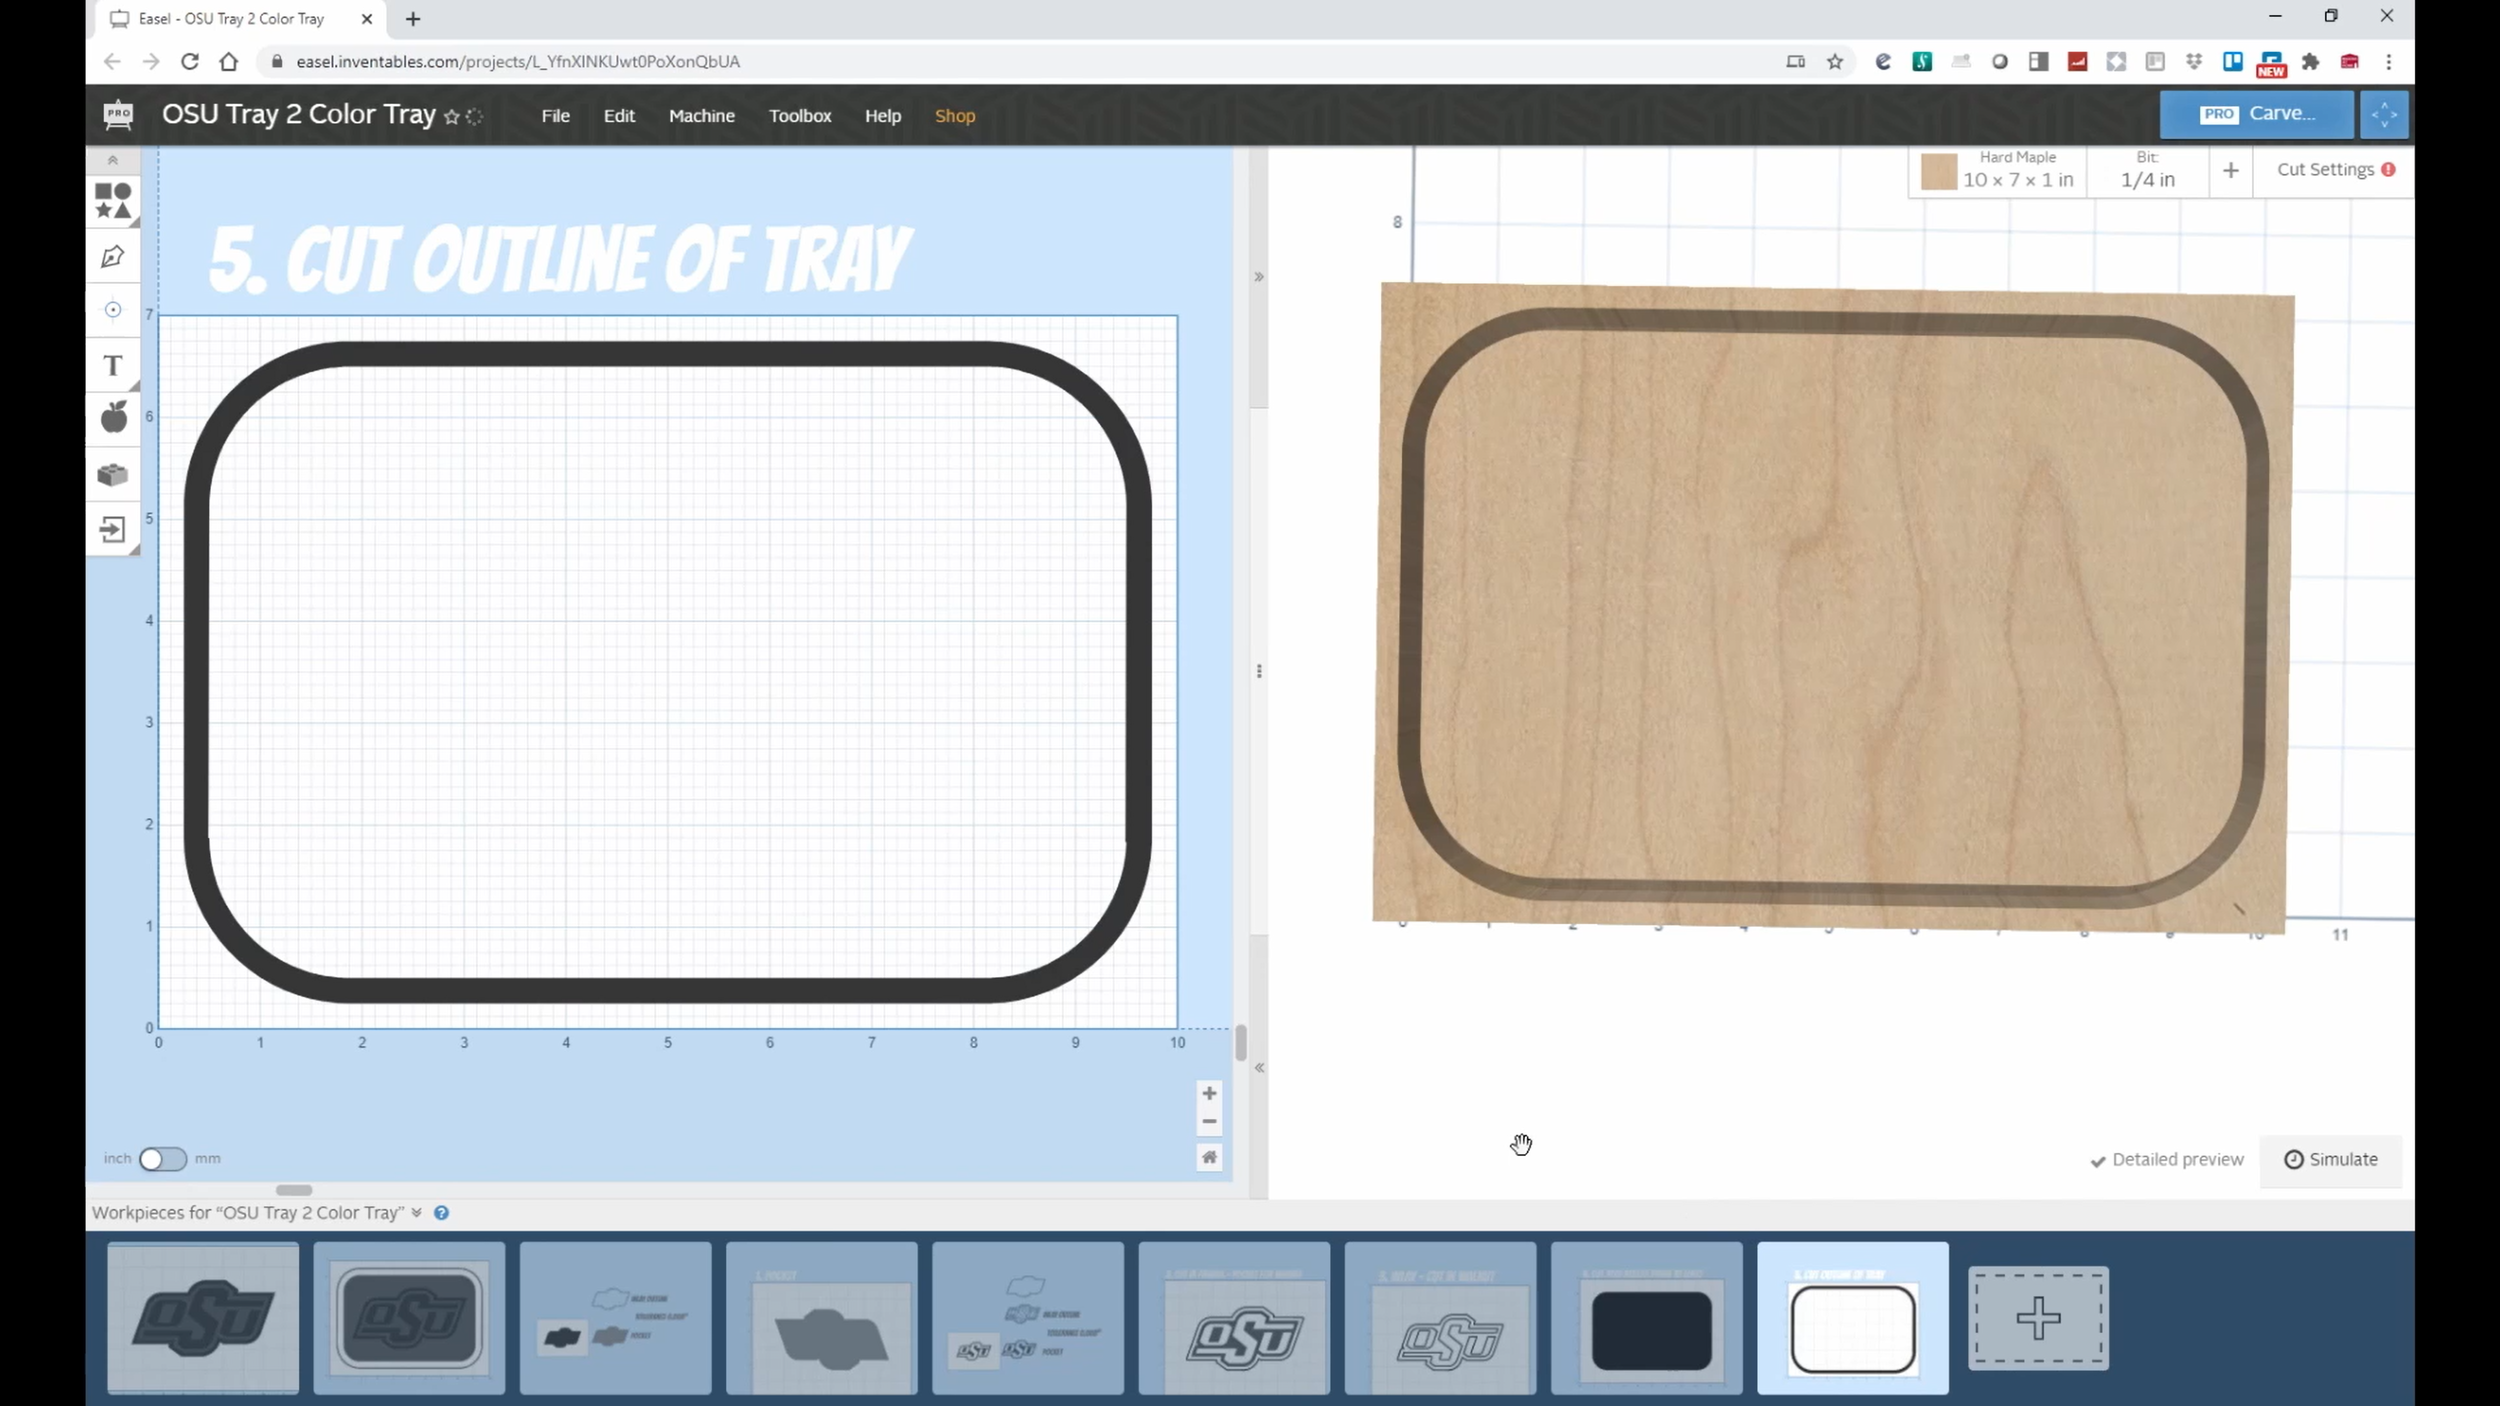The height and width of the screenshot is (1406, 2500).
Task: Click the Import file icon
Action: pos(113,529)
